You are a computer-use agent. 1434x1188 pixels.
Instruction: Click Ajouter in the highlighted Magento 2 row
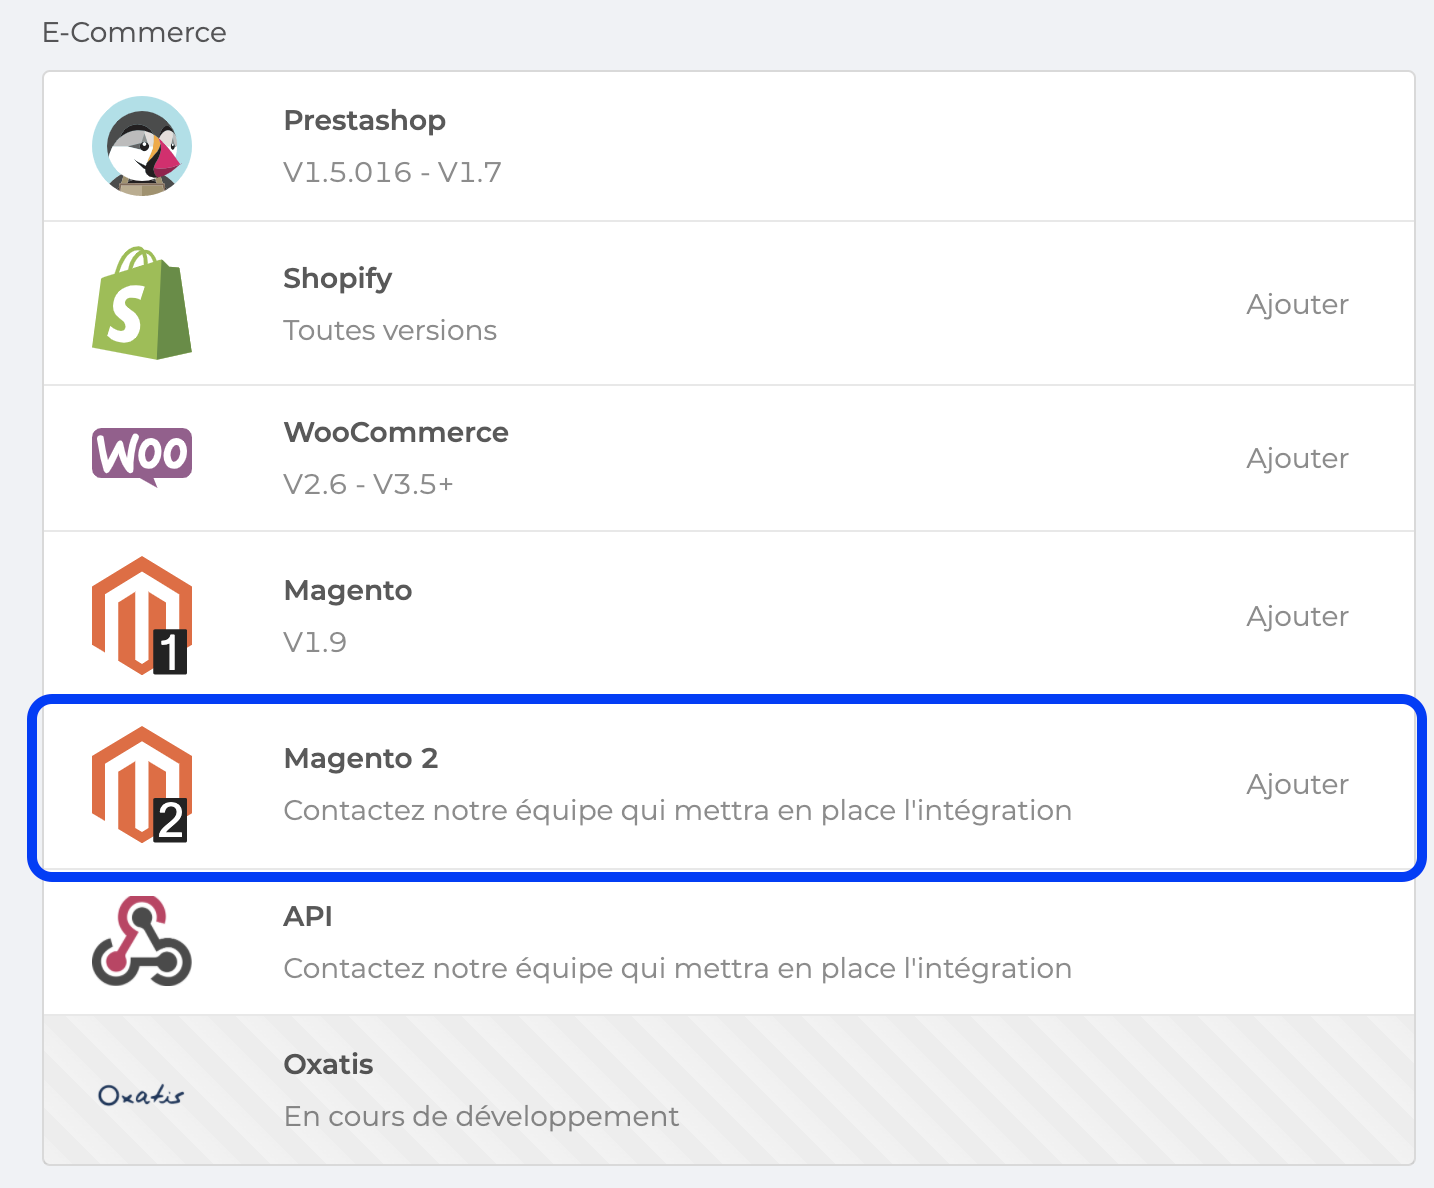(1297, 784)
